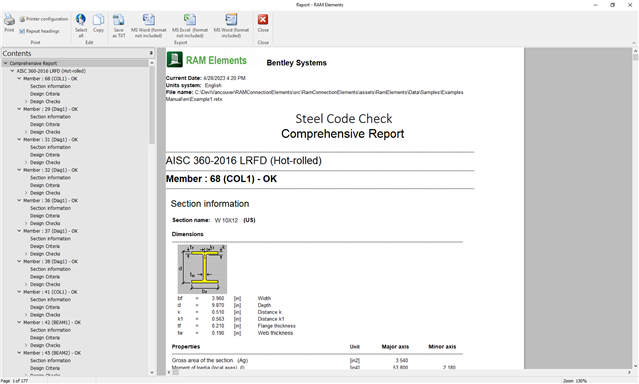Click the 'Member : 68 (COL1) - OK' report heading

click(221, 179)
